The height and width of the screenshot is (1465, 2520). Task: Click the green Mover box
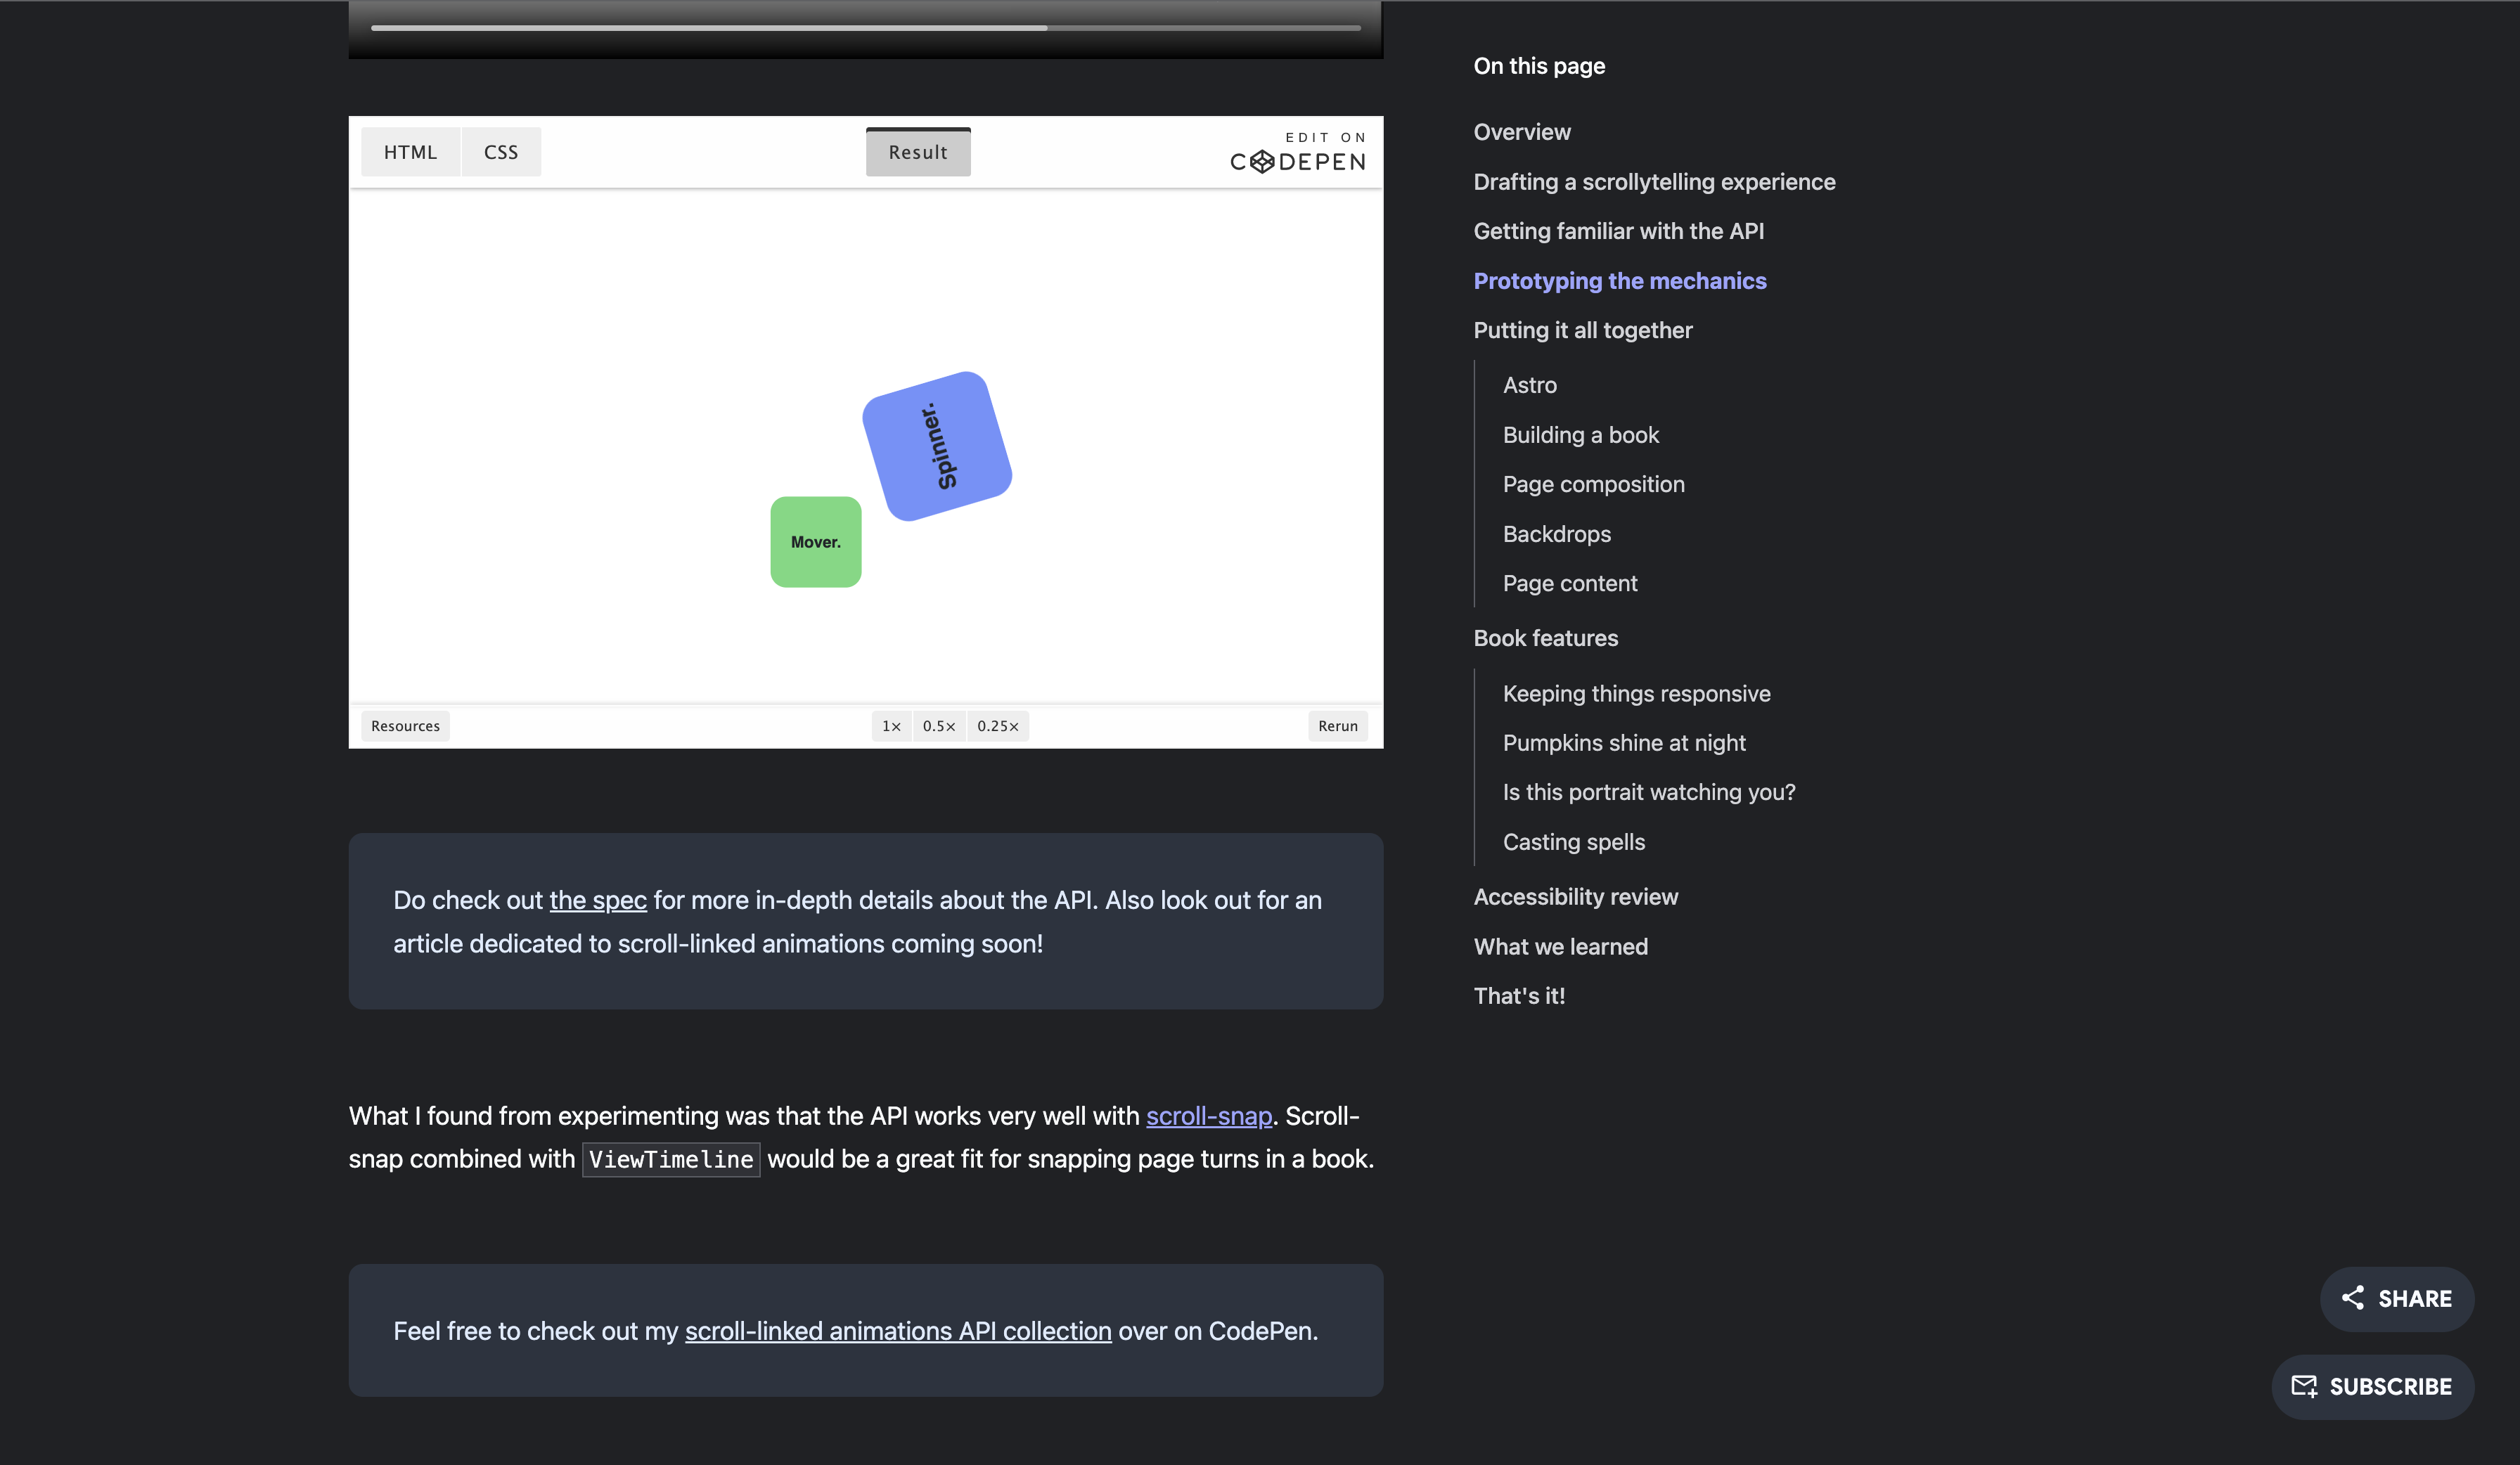tap(816, 542)
